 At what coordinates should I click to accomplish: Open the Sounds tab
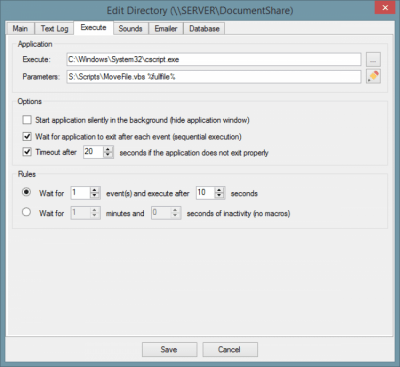[x=130, y=29]
